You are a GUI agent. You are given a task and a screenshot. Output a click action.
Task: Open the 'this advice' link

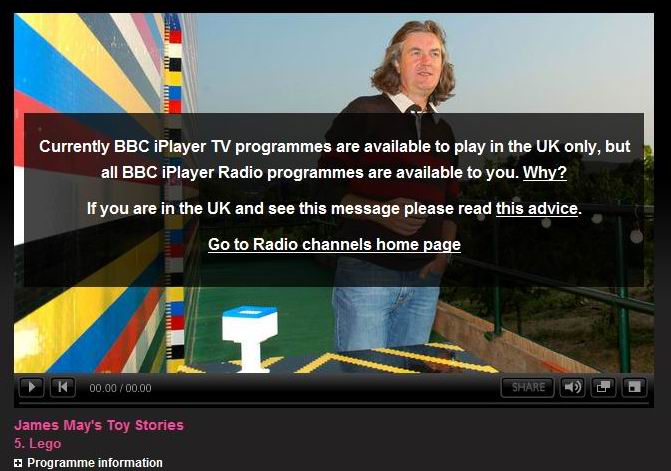[537, 208]
